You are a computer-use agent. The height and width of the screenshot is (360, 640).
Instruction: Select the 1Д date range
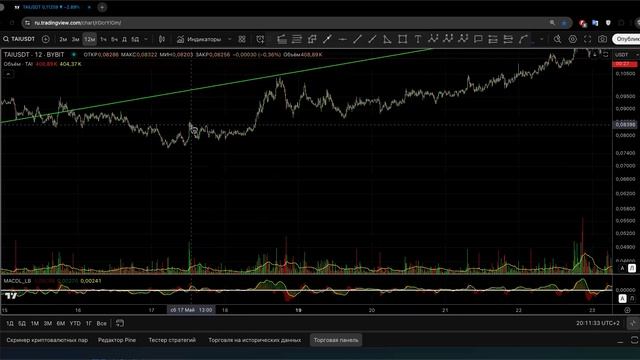point(10,323)
